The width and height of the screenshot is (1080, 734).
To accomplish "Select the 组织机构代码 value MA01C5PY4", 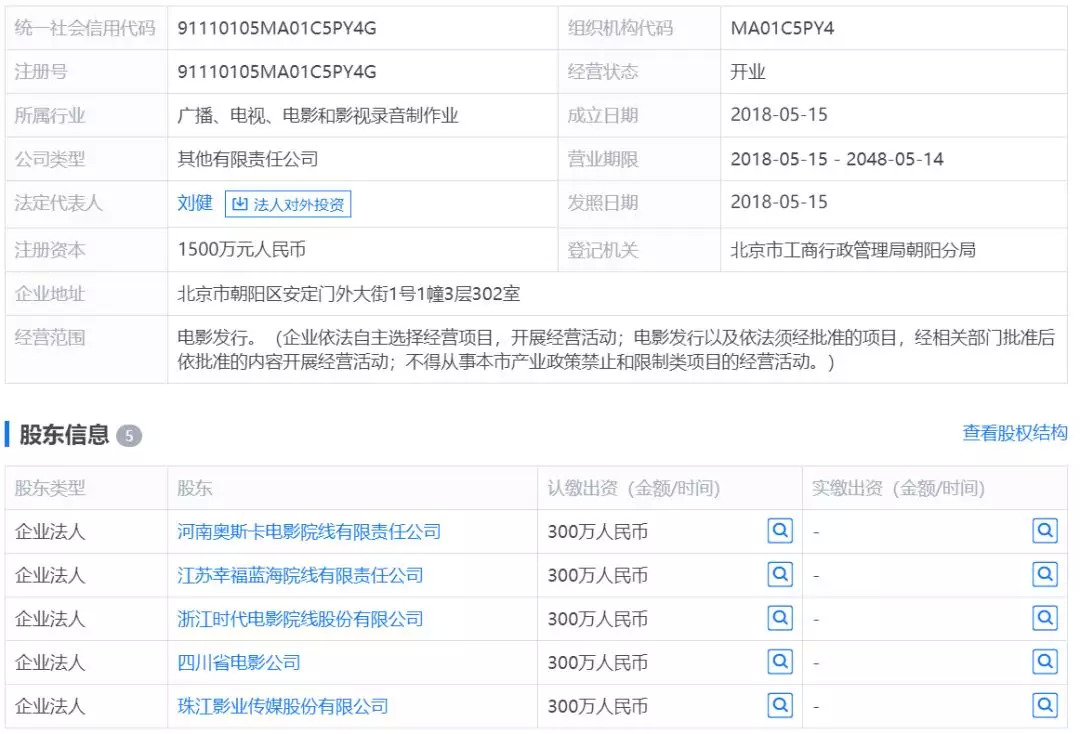I will pos(782,28).
